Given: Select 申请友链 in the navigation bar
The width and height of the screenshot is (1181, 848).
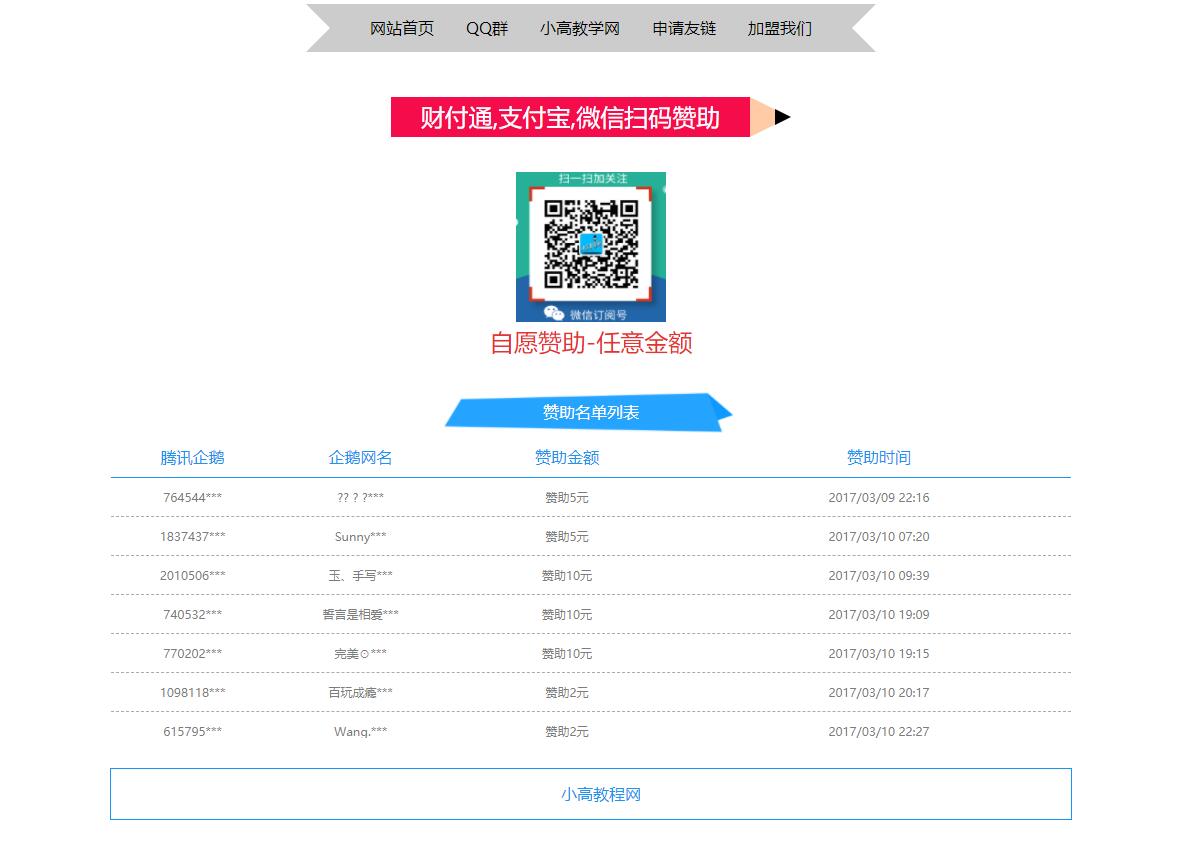Looking at the screenshot, I should click(x=684, y=29).
